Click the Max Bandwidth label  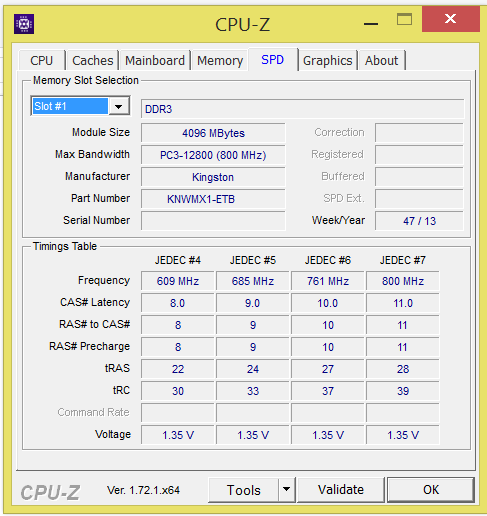(x=92, y=154)
